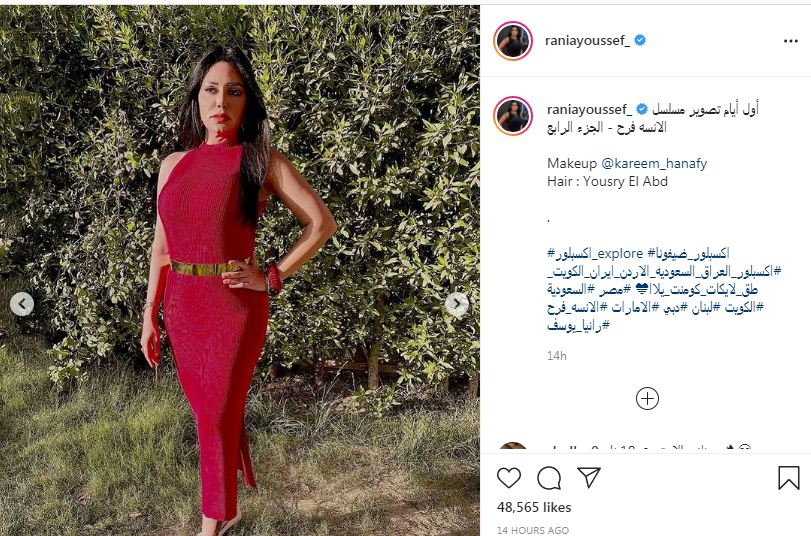Go to the next photo with right arrow

[457, 304]
